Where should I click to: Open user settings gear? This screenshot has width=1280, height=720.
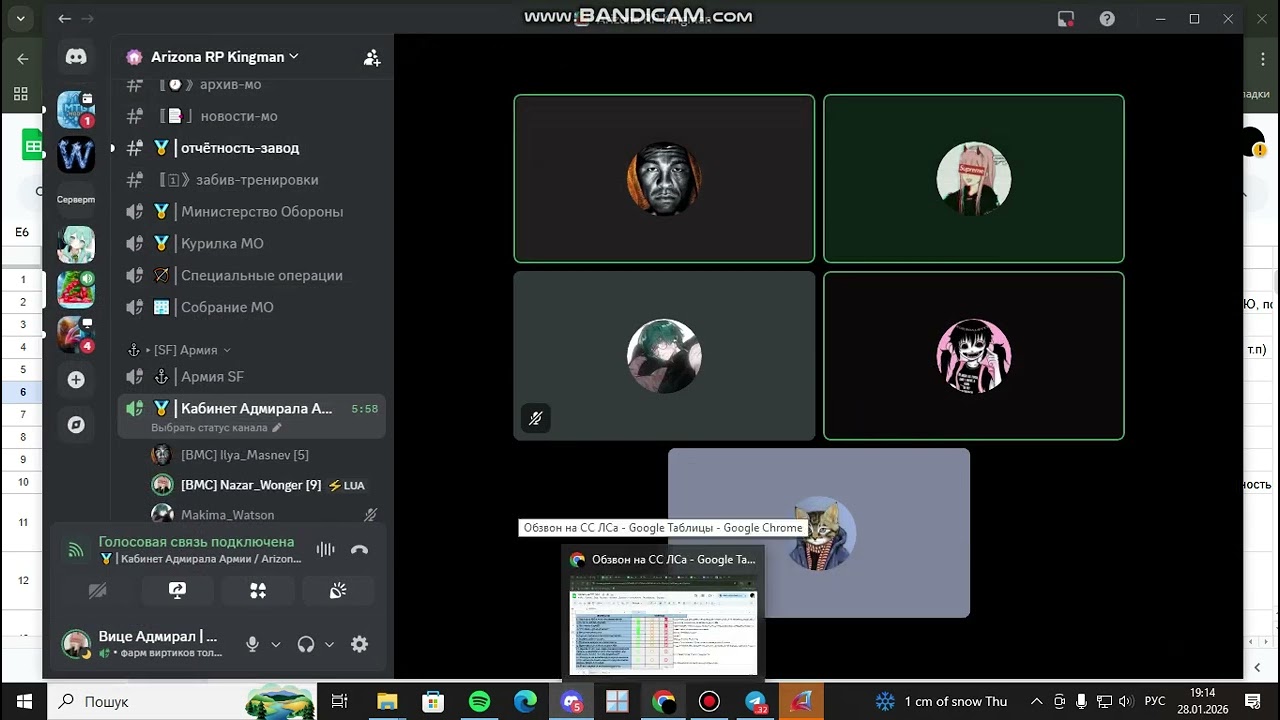(x=359, y=645)
